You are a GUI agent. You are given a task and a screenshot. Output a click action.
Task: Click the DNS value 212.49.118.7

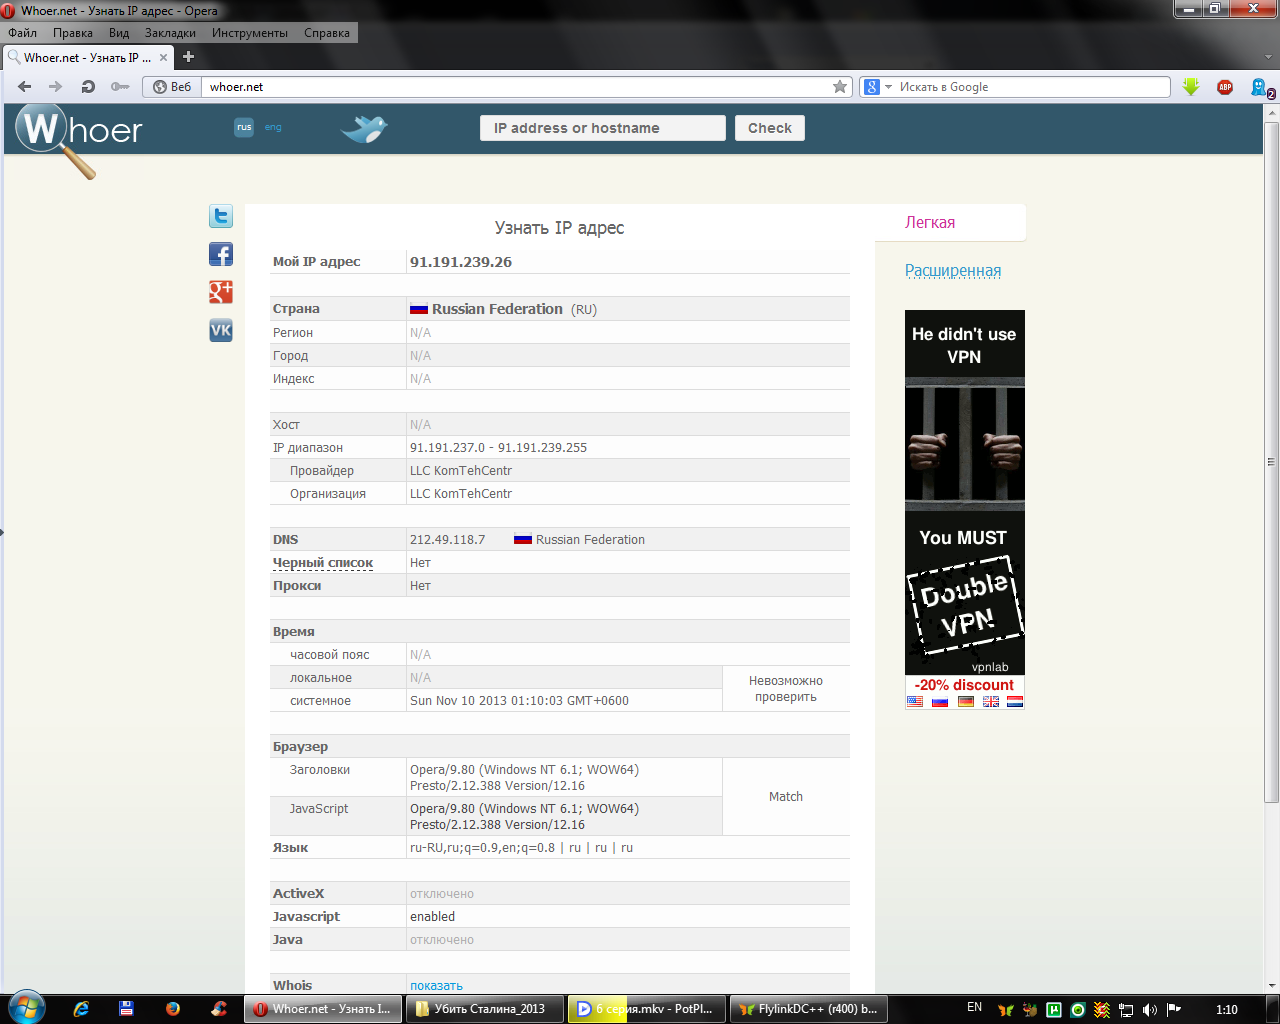(447, 540)
